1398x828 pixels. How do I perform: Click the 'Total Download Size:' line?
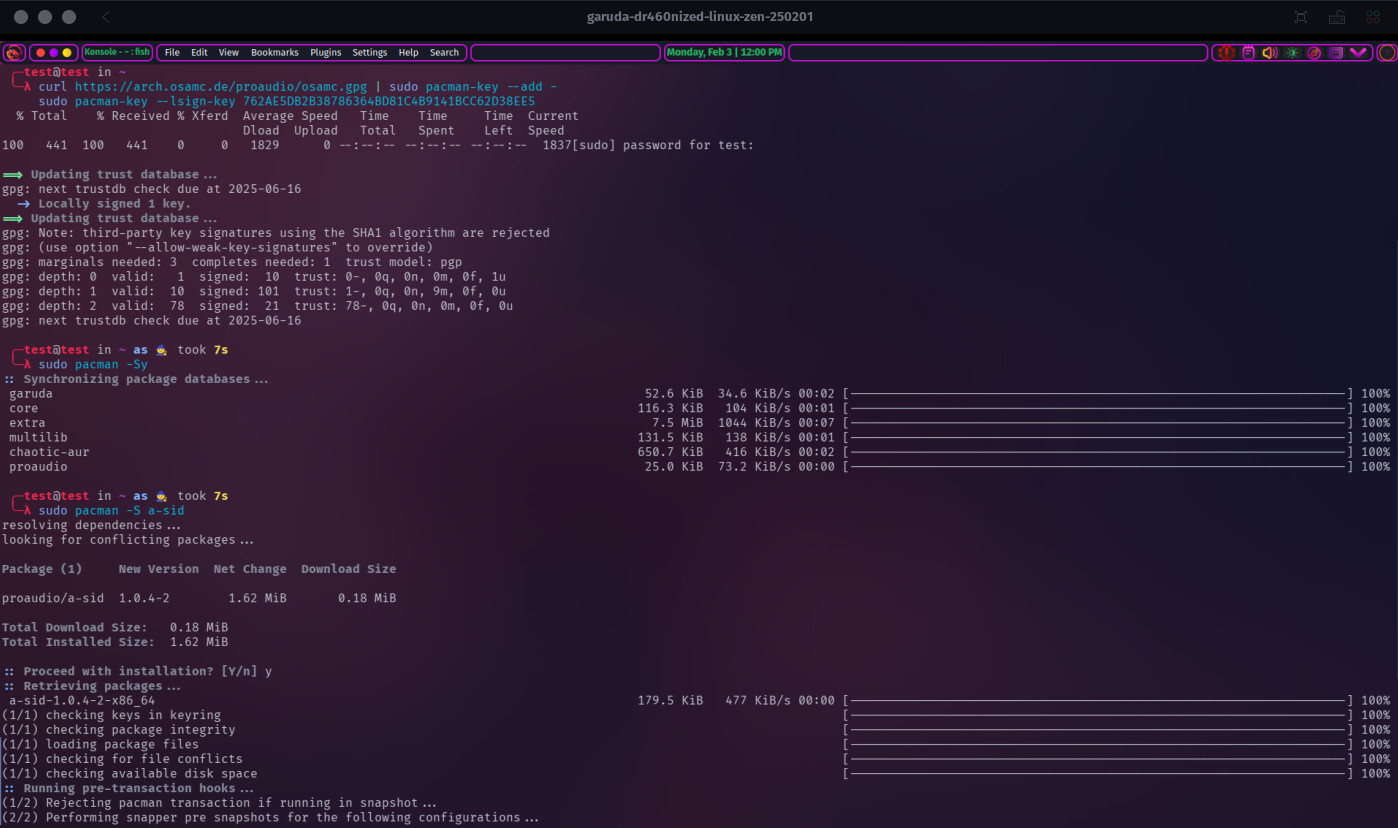coord(115,627)
